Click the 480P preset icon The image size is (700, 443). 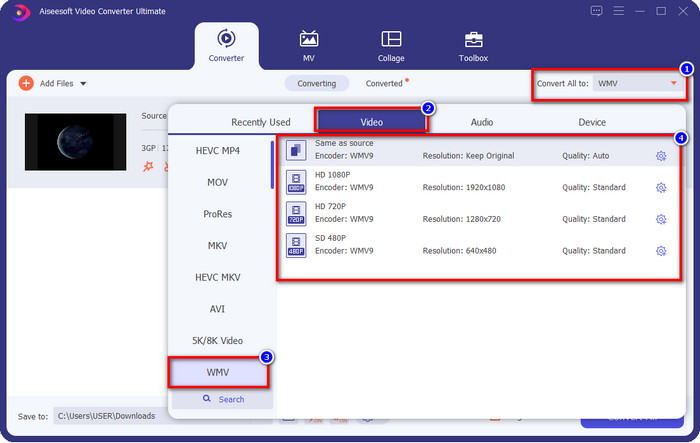pyautogui.click(x=296, y=246)
